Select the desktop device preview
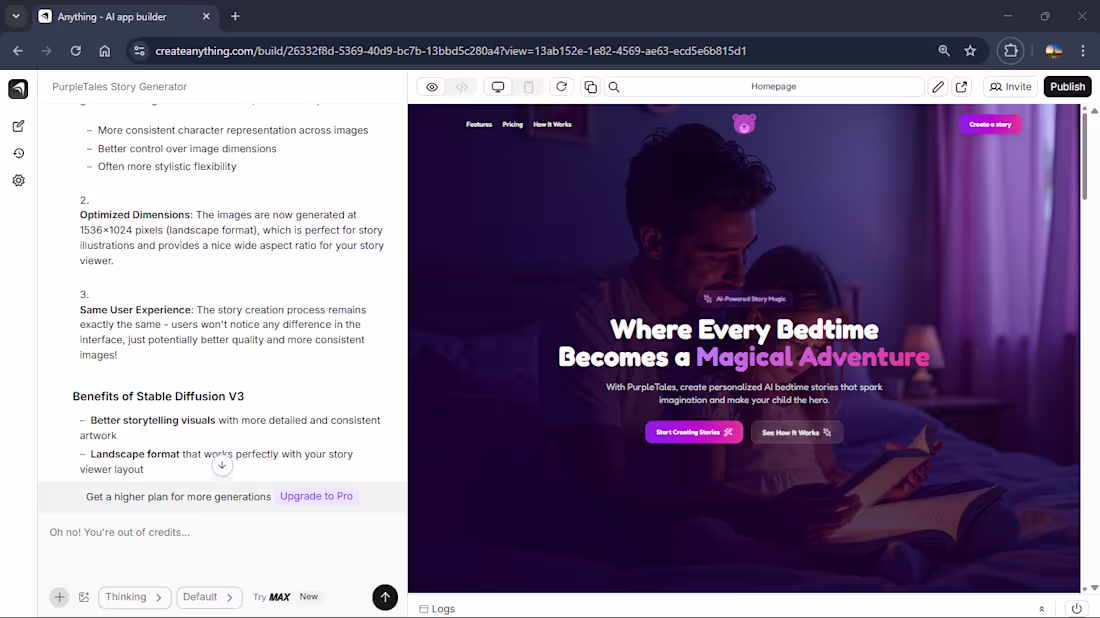 click(x=498, y=87)
